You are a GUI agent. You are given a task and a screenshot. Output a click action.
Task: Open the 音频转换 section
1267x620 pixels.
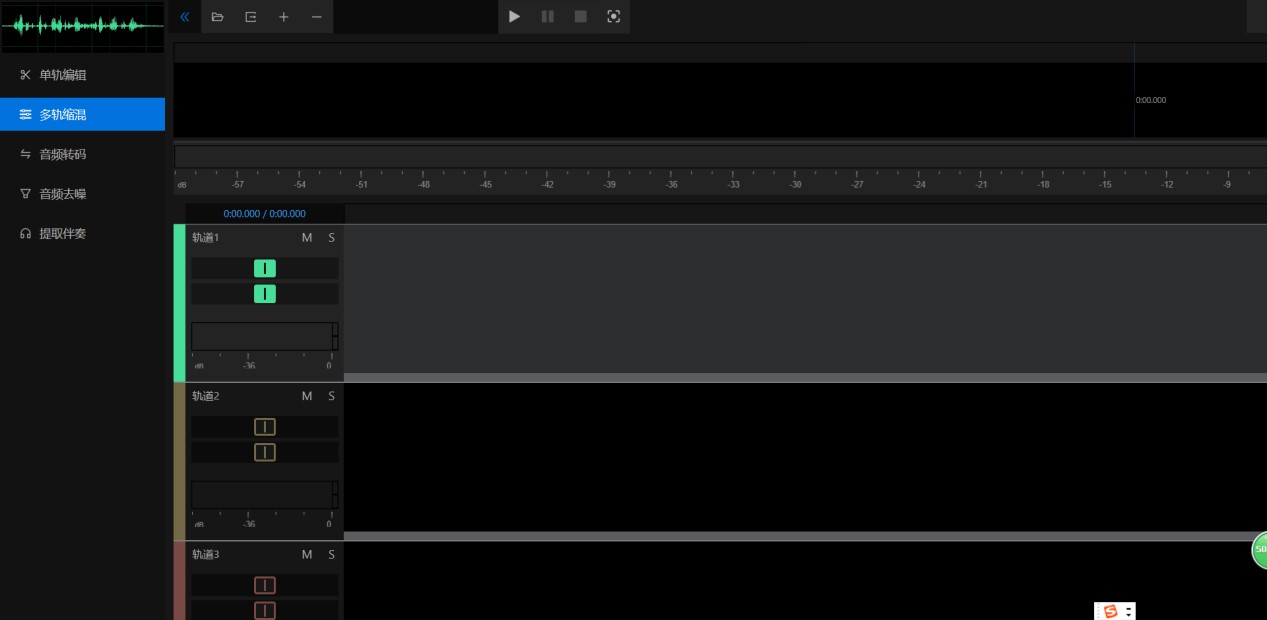pos(62,154)
